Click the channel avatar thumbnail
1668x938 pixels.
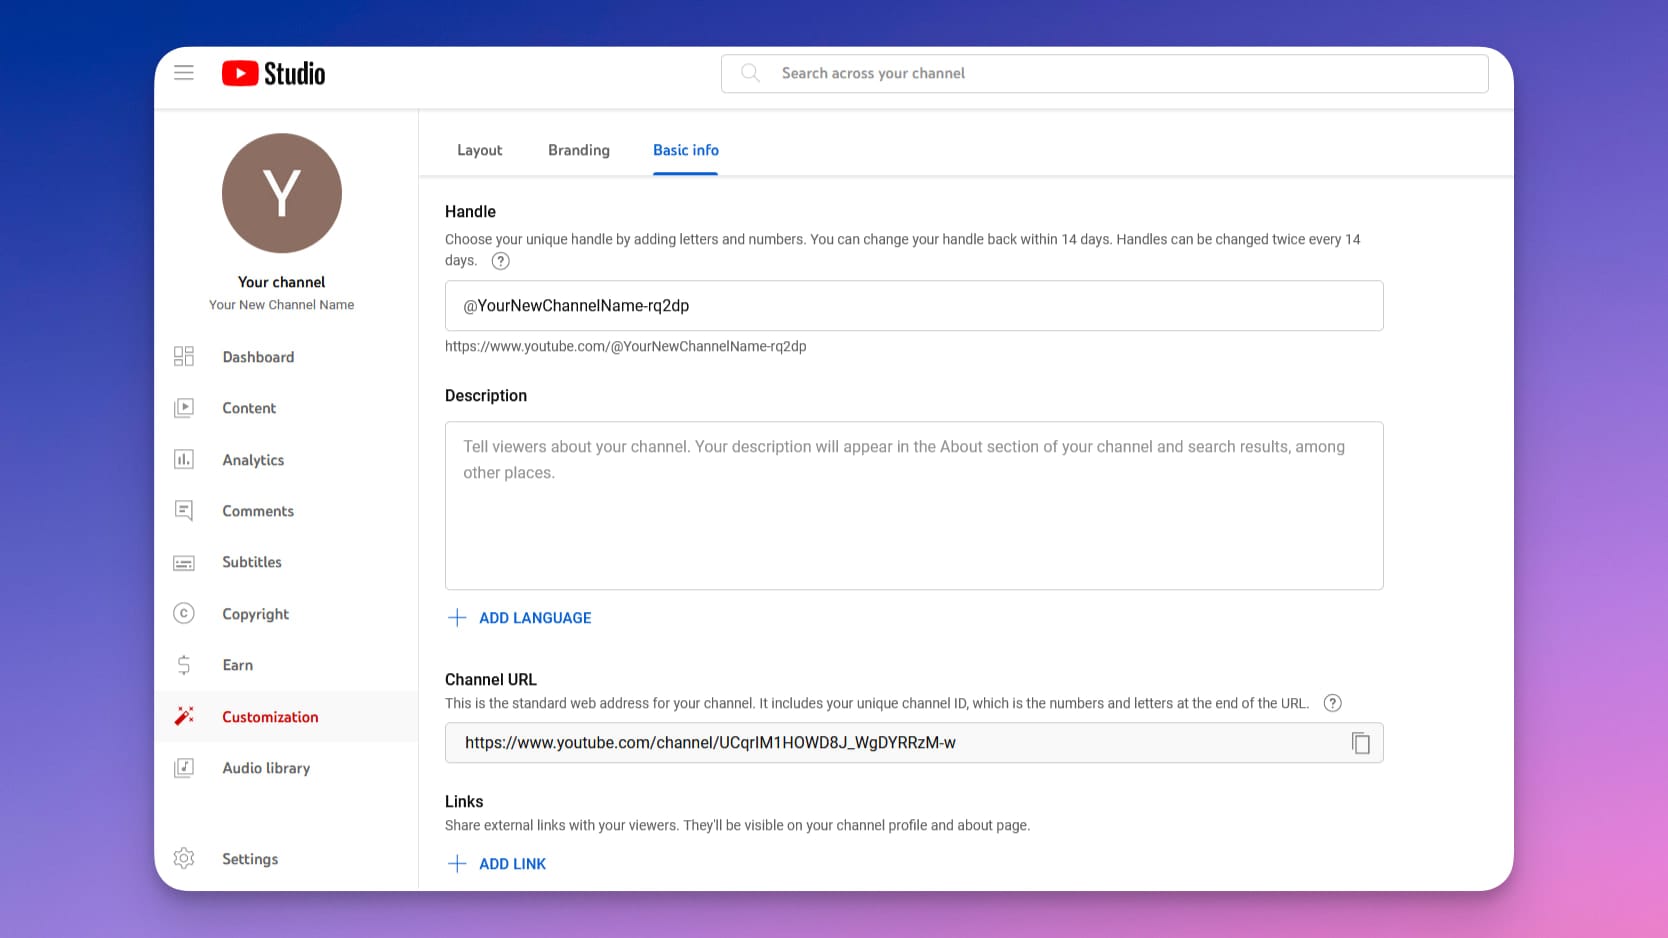pyautogui.click(x=281, y=193)
